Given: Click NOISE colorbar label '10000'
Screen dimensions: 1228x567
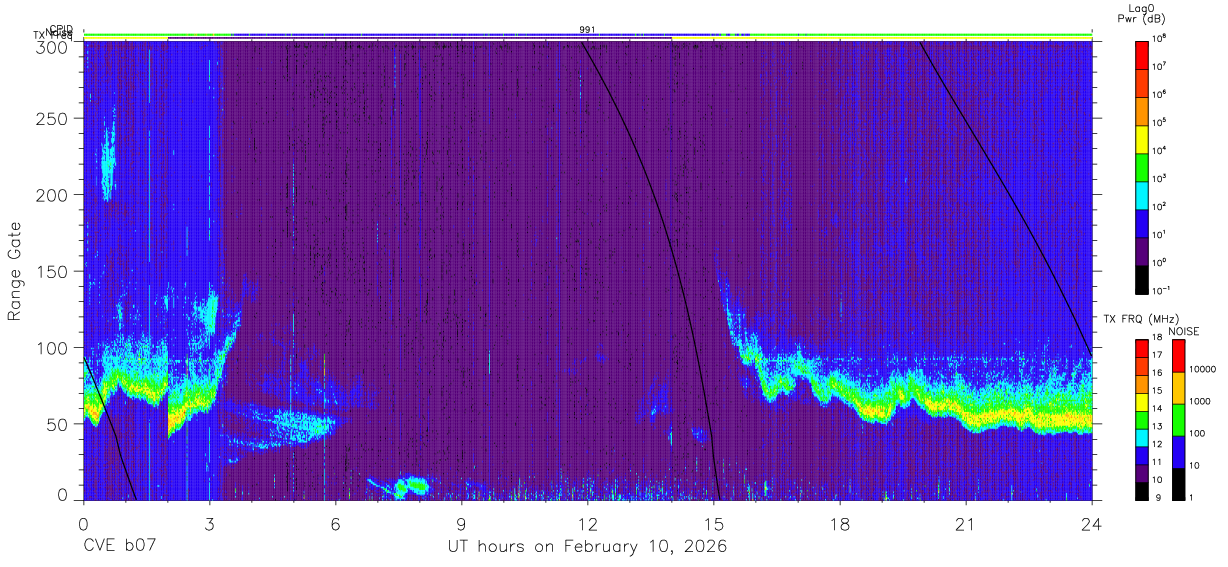Looking at the screenshot, I should (1203, 370).
